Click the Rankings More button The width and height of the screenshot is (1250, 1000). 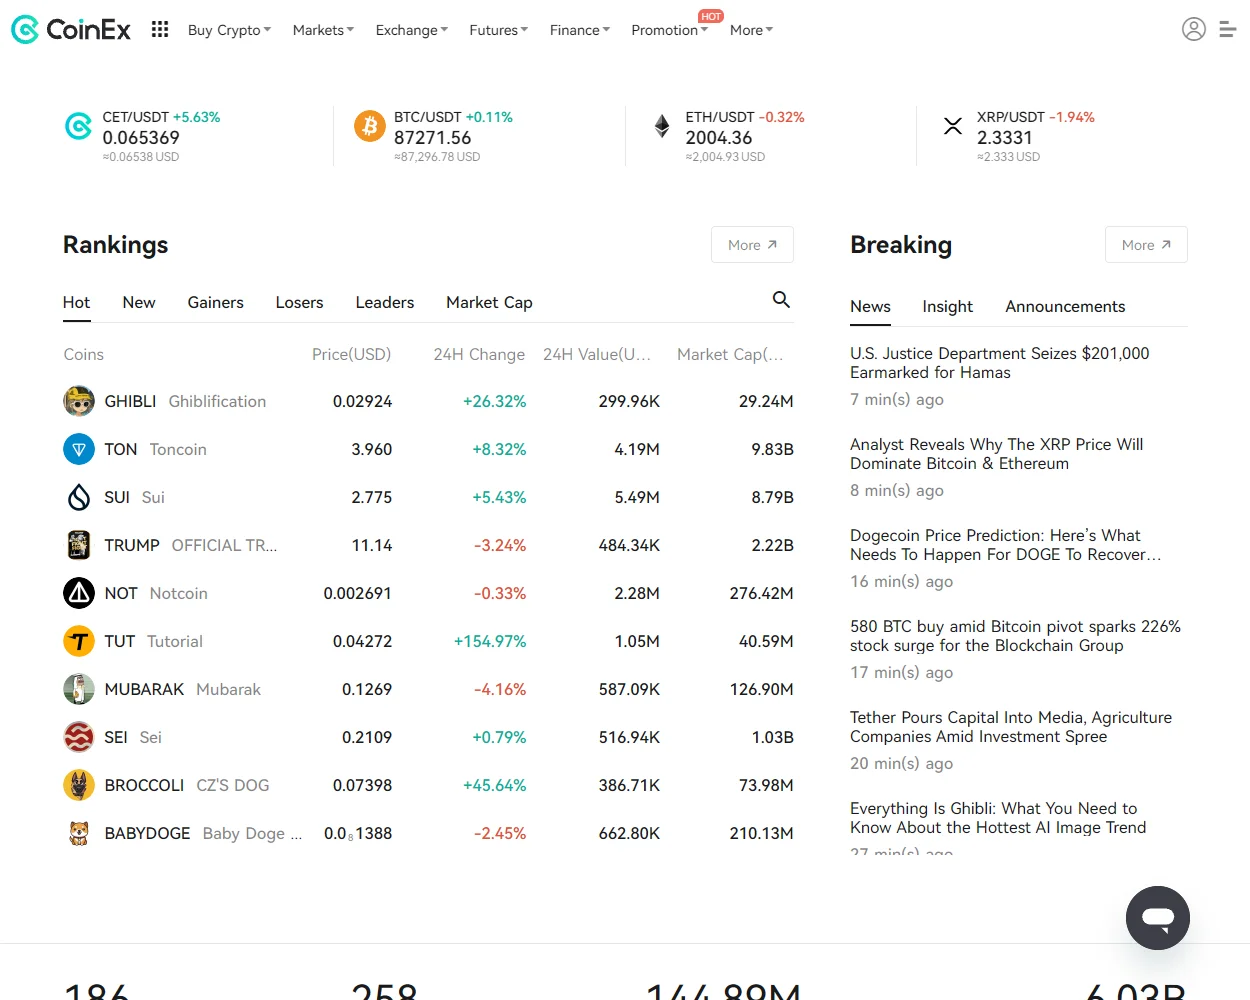click(751, 244)
